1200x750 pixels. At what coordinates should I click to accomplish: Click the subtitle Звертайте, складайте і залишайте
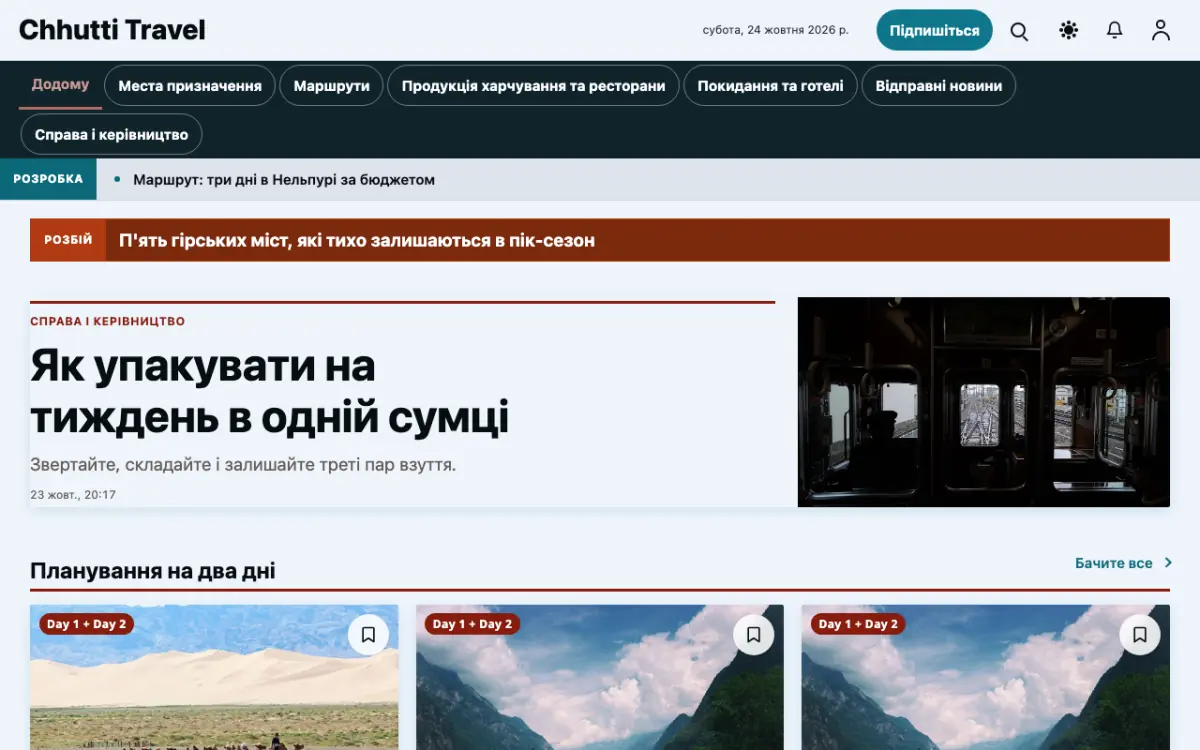coord(243,464)
